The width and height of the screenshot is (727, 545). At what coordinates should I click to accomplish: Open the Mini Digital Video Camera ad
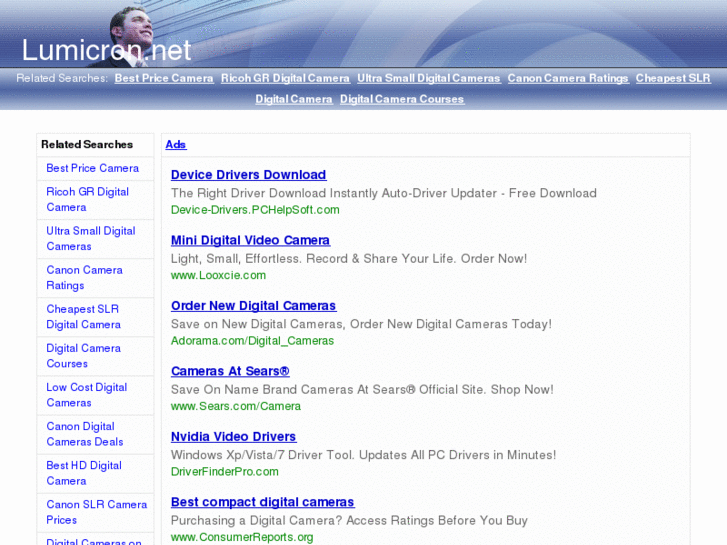coord(250,240)
